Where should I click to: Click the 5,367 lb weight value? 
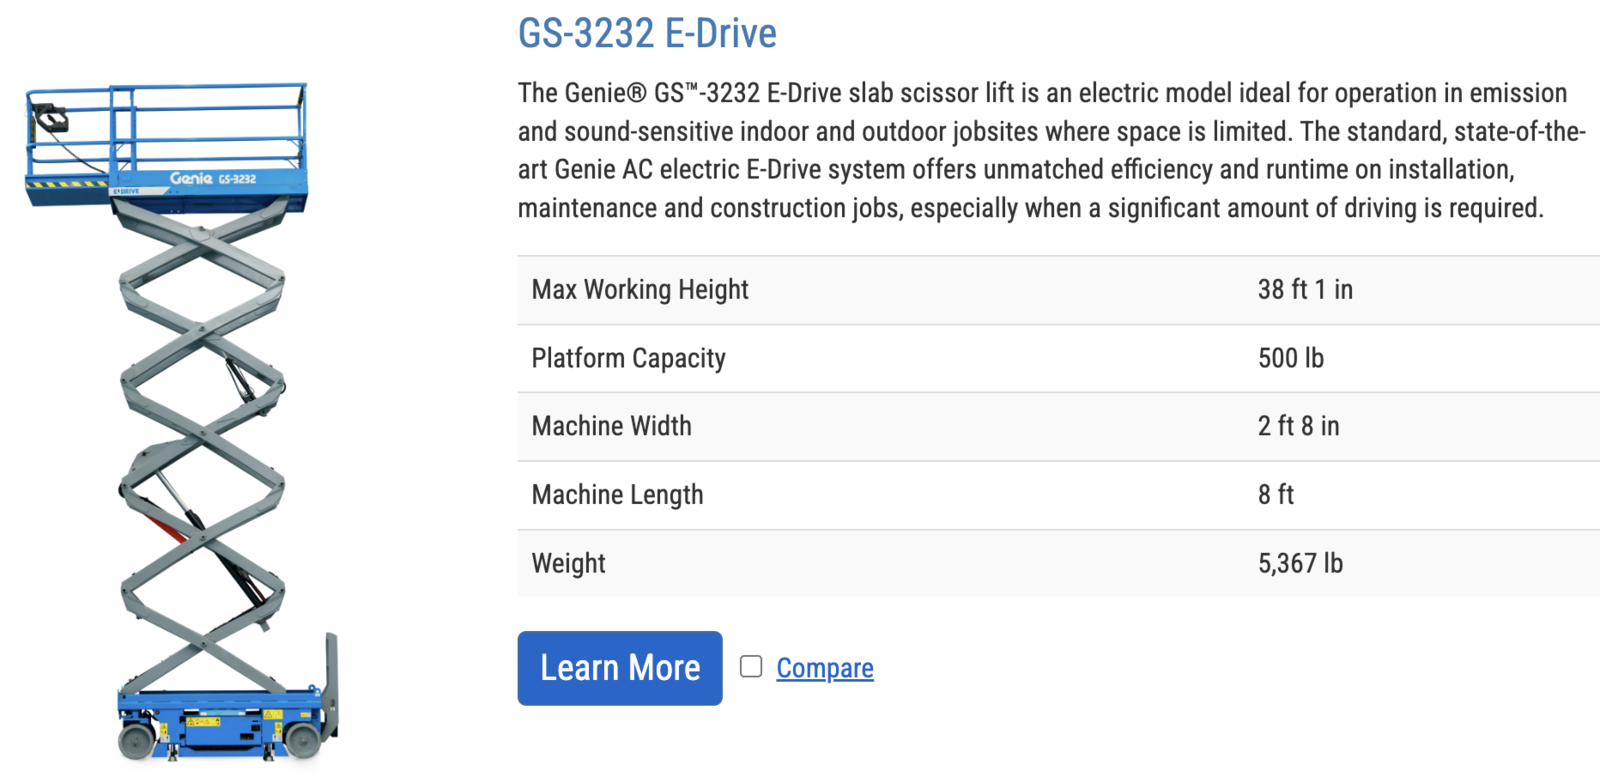click(1300, 564)
